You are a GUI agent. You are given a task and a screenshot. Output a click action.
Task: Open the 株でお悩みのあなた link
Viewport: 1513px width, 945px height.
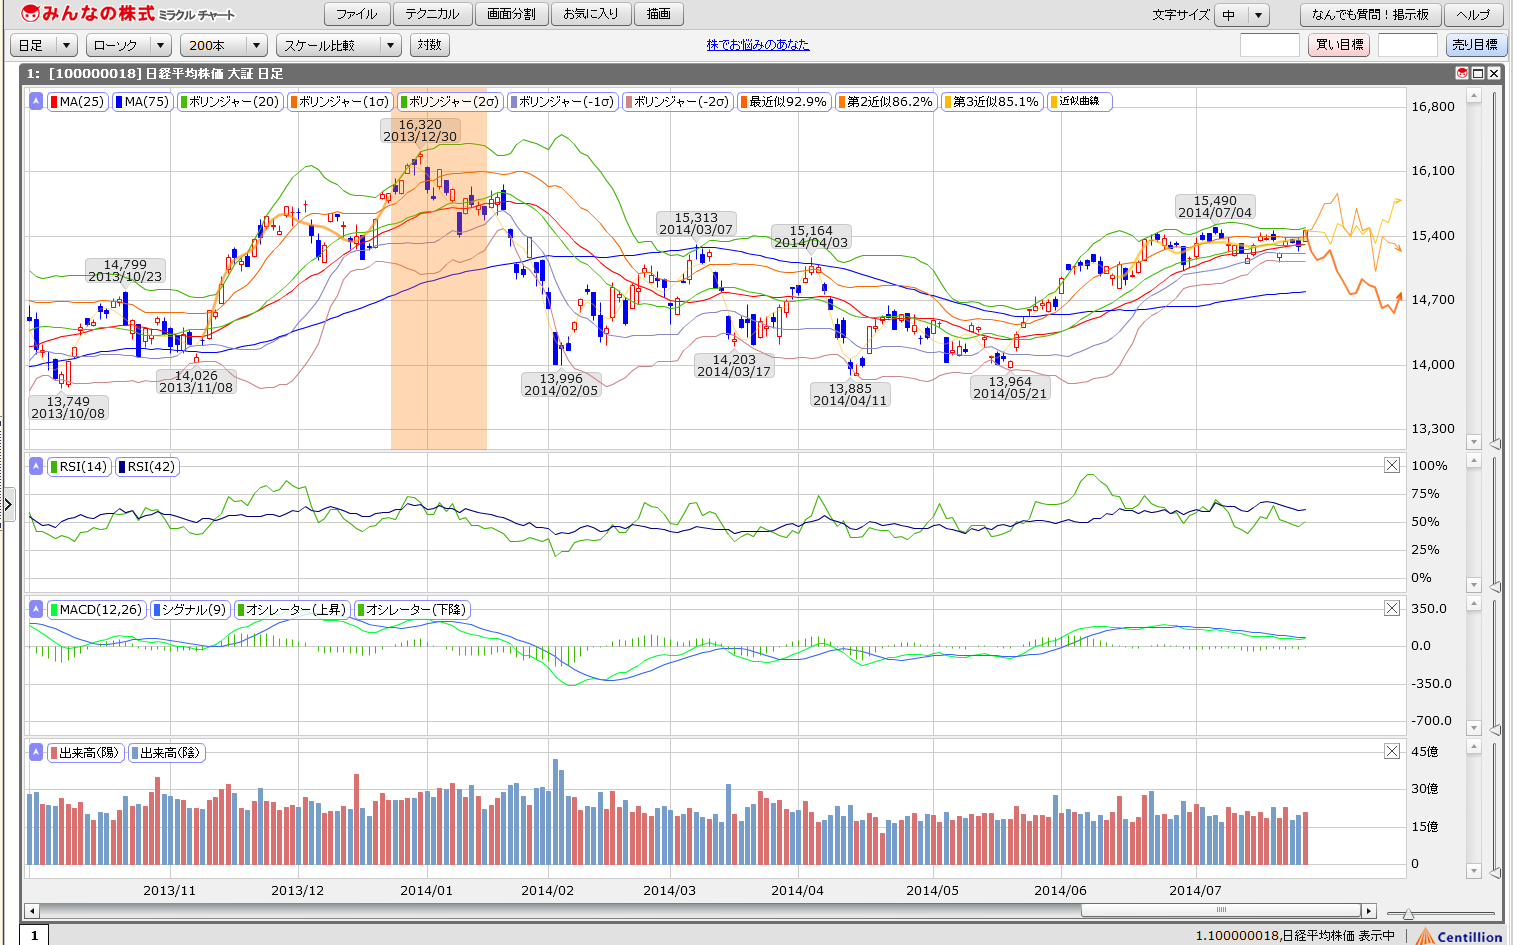coord(757,45)
